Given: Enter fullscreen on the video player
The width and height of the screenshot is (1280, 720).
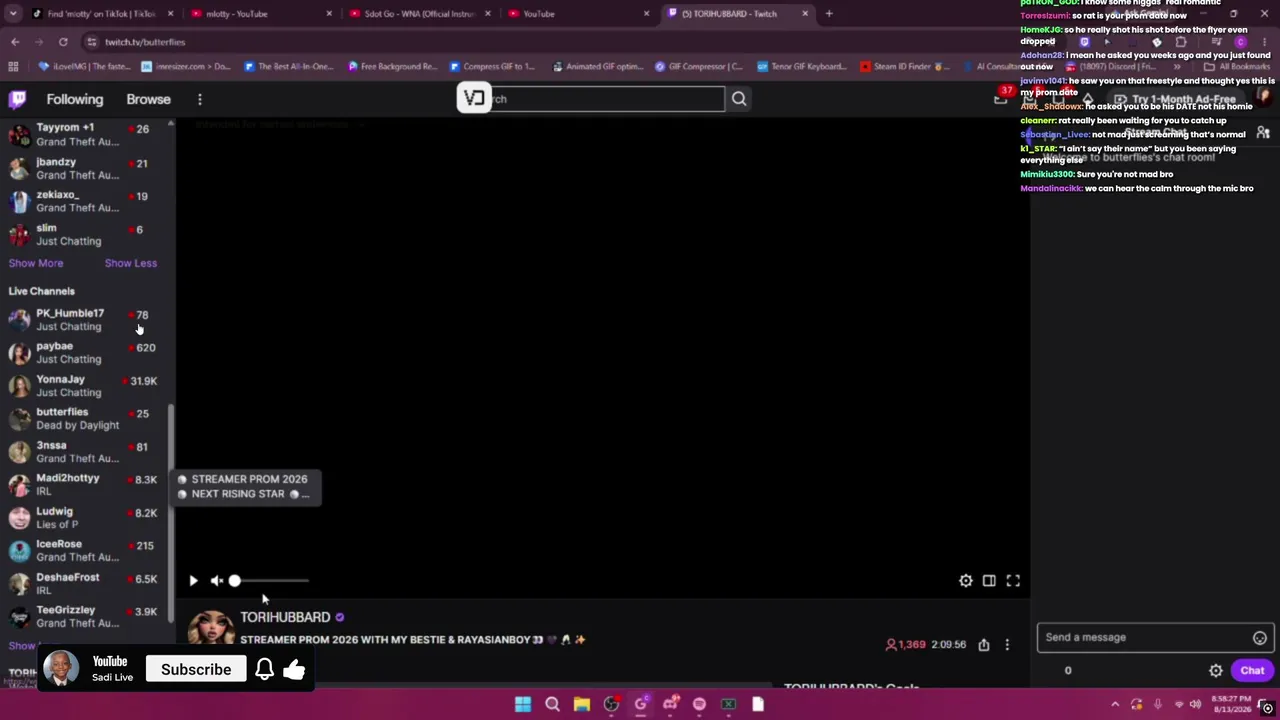Looking at the screenshot, I should pos(1013,580).
